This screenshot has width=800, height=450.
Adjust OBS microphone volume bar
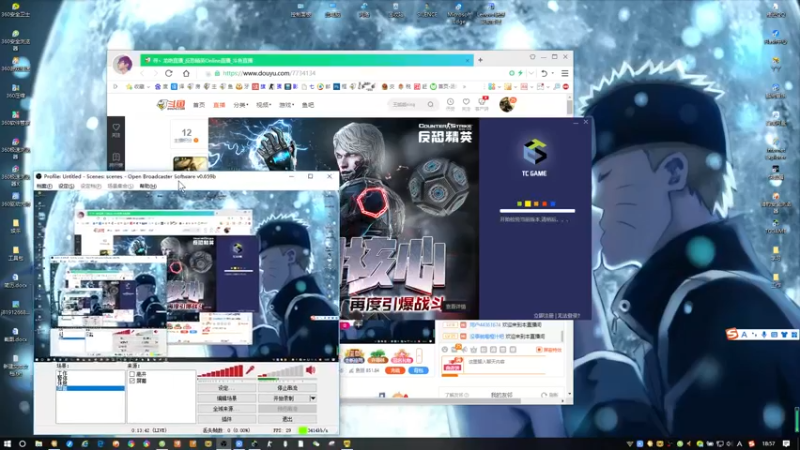coord(220,371)
